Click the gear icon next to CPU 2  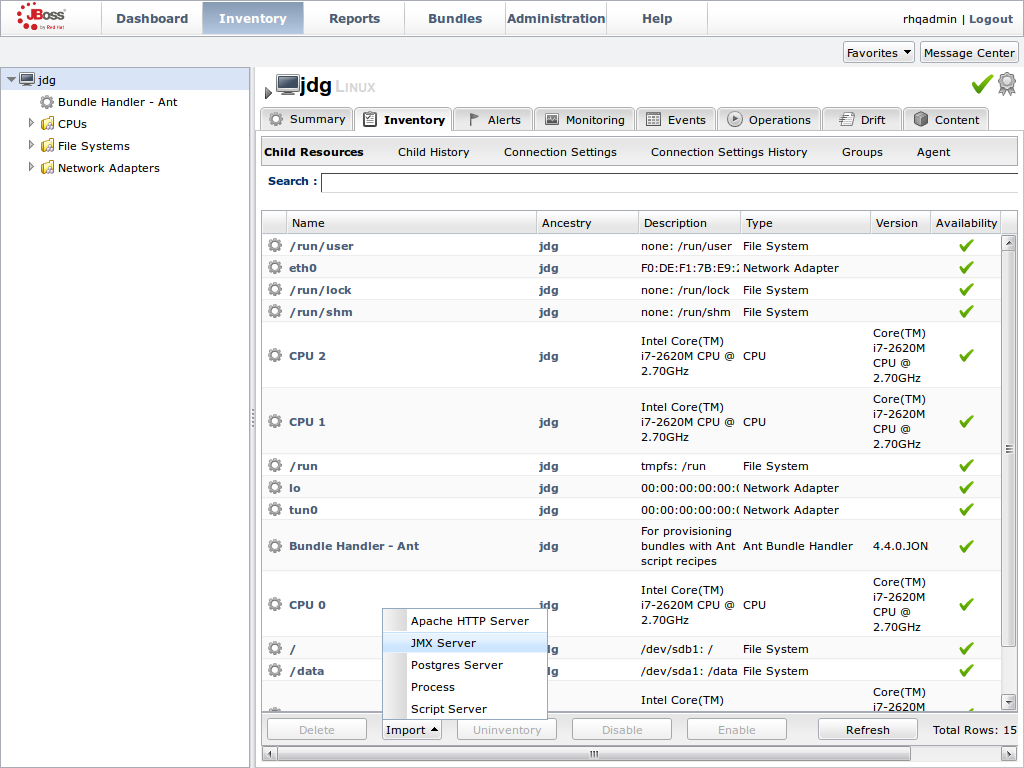point(275,356)
